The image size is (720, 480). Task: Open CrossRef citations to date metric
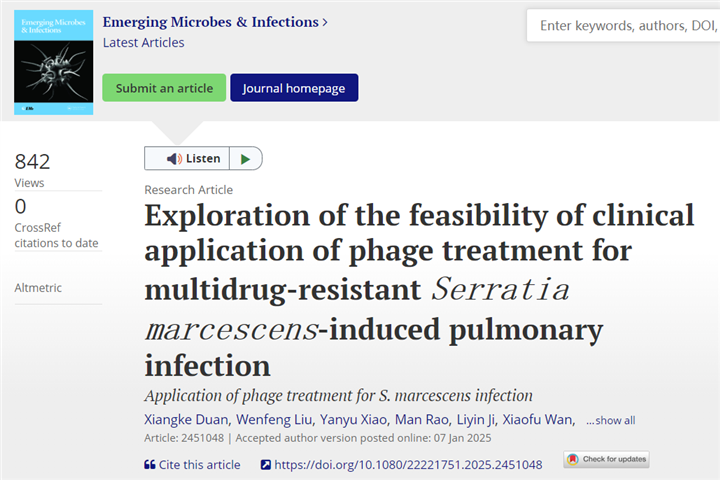click(56, 235)
